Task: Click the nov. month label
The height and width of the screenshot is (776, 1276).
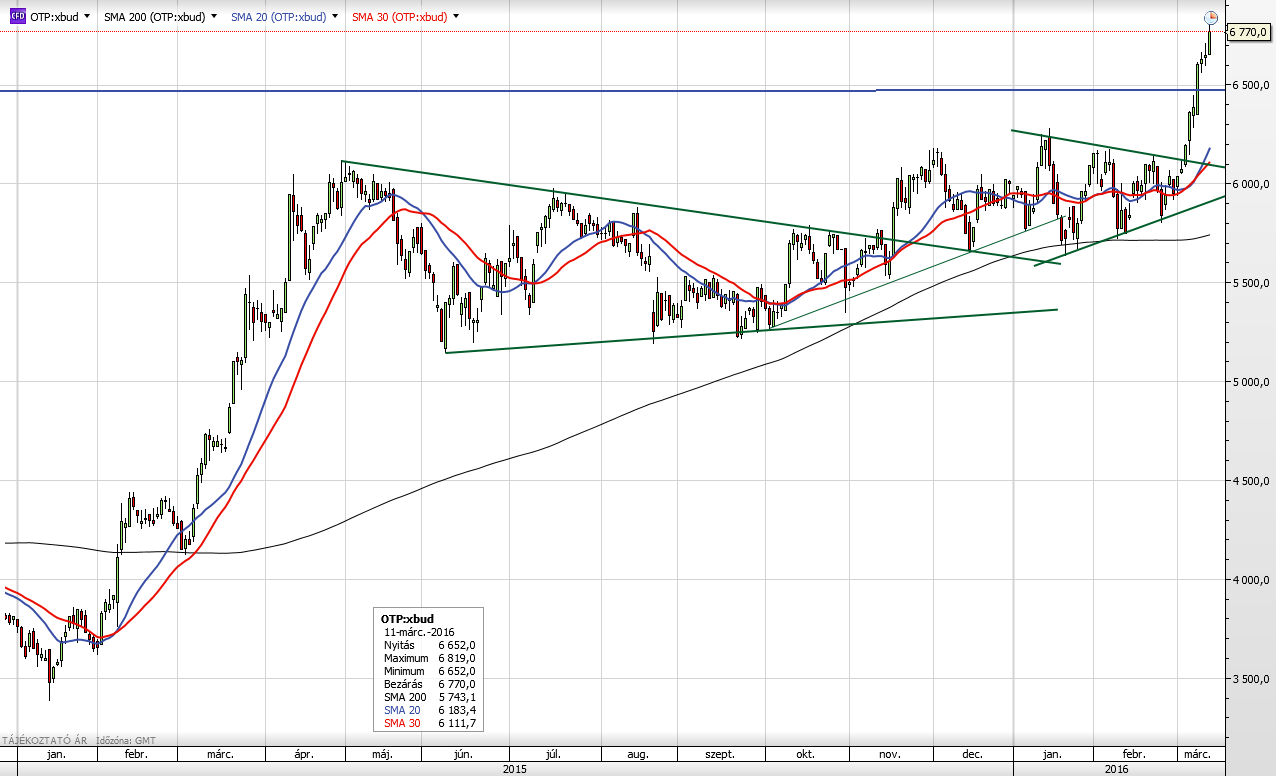Action: tap(890, 754)
